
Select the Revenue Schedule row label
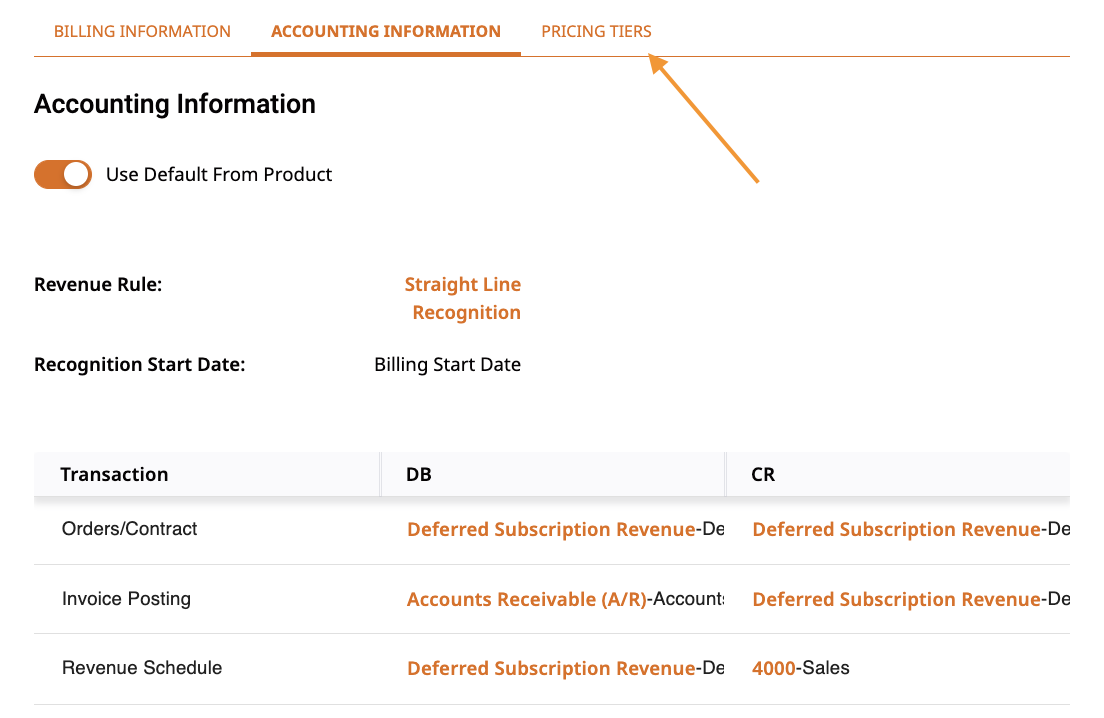pyautogui.click(x=142, y=667)
